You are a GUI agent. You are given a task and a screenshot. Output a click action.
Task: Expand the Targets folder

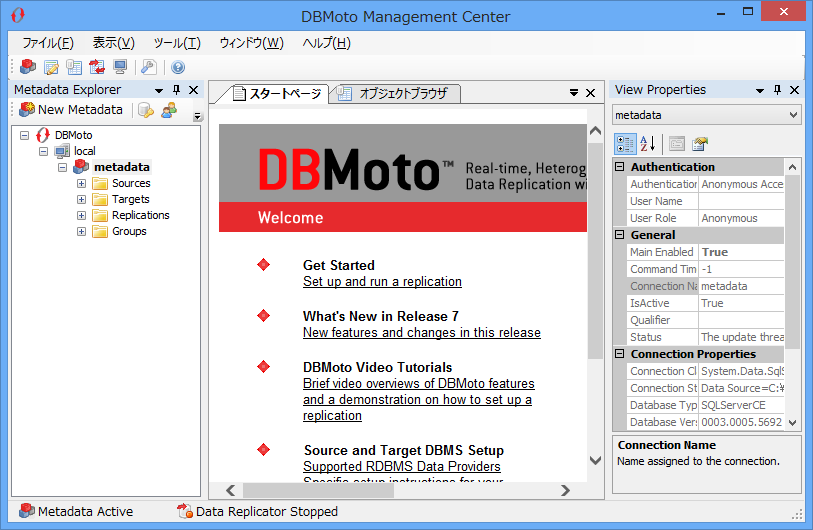point(81,199)
